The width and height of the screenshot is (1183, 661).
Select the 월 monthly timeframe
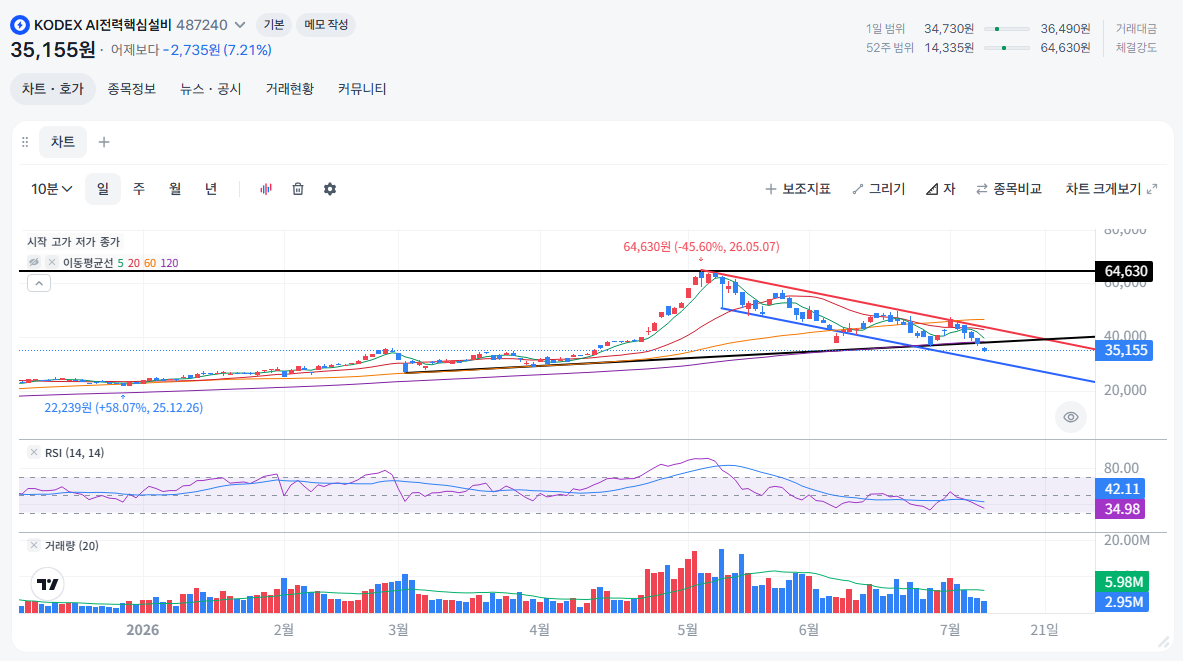point(175,189)
